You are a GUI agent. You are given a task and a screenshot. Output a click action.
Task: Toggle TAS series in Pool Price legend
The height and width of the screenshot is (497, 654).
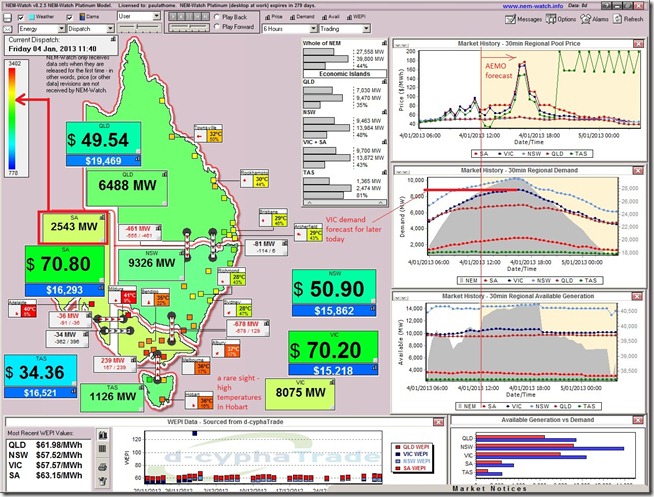tap(578, 154)
